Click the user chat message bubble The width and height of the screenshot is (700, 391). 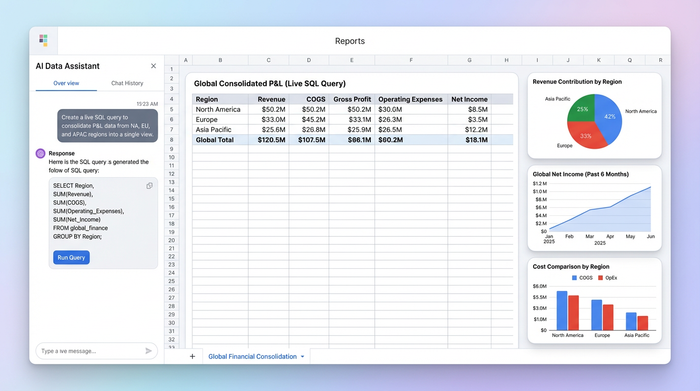pos(107,125)
